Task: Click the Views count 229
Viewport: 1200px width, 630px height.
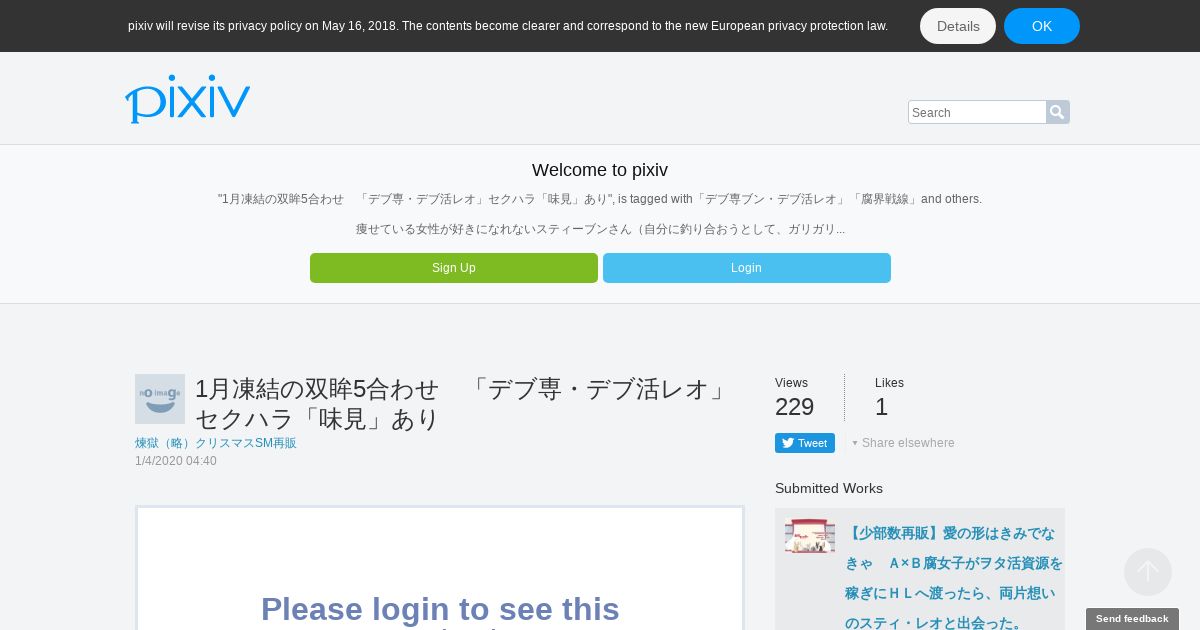Action: pyautogui.click(x=795, y=407)
